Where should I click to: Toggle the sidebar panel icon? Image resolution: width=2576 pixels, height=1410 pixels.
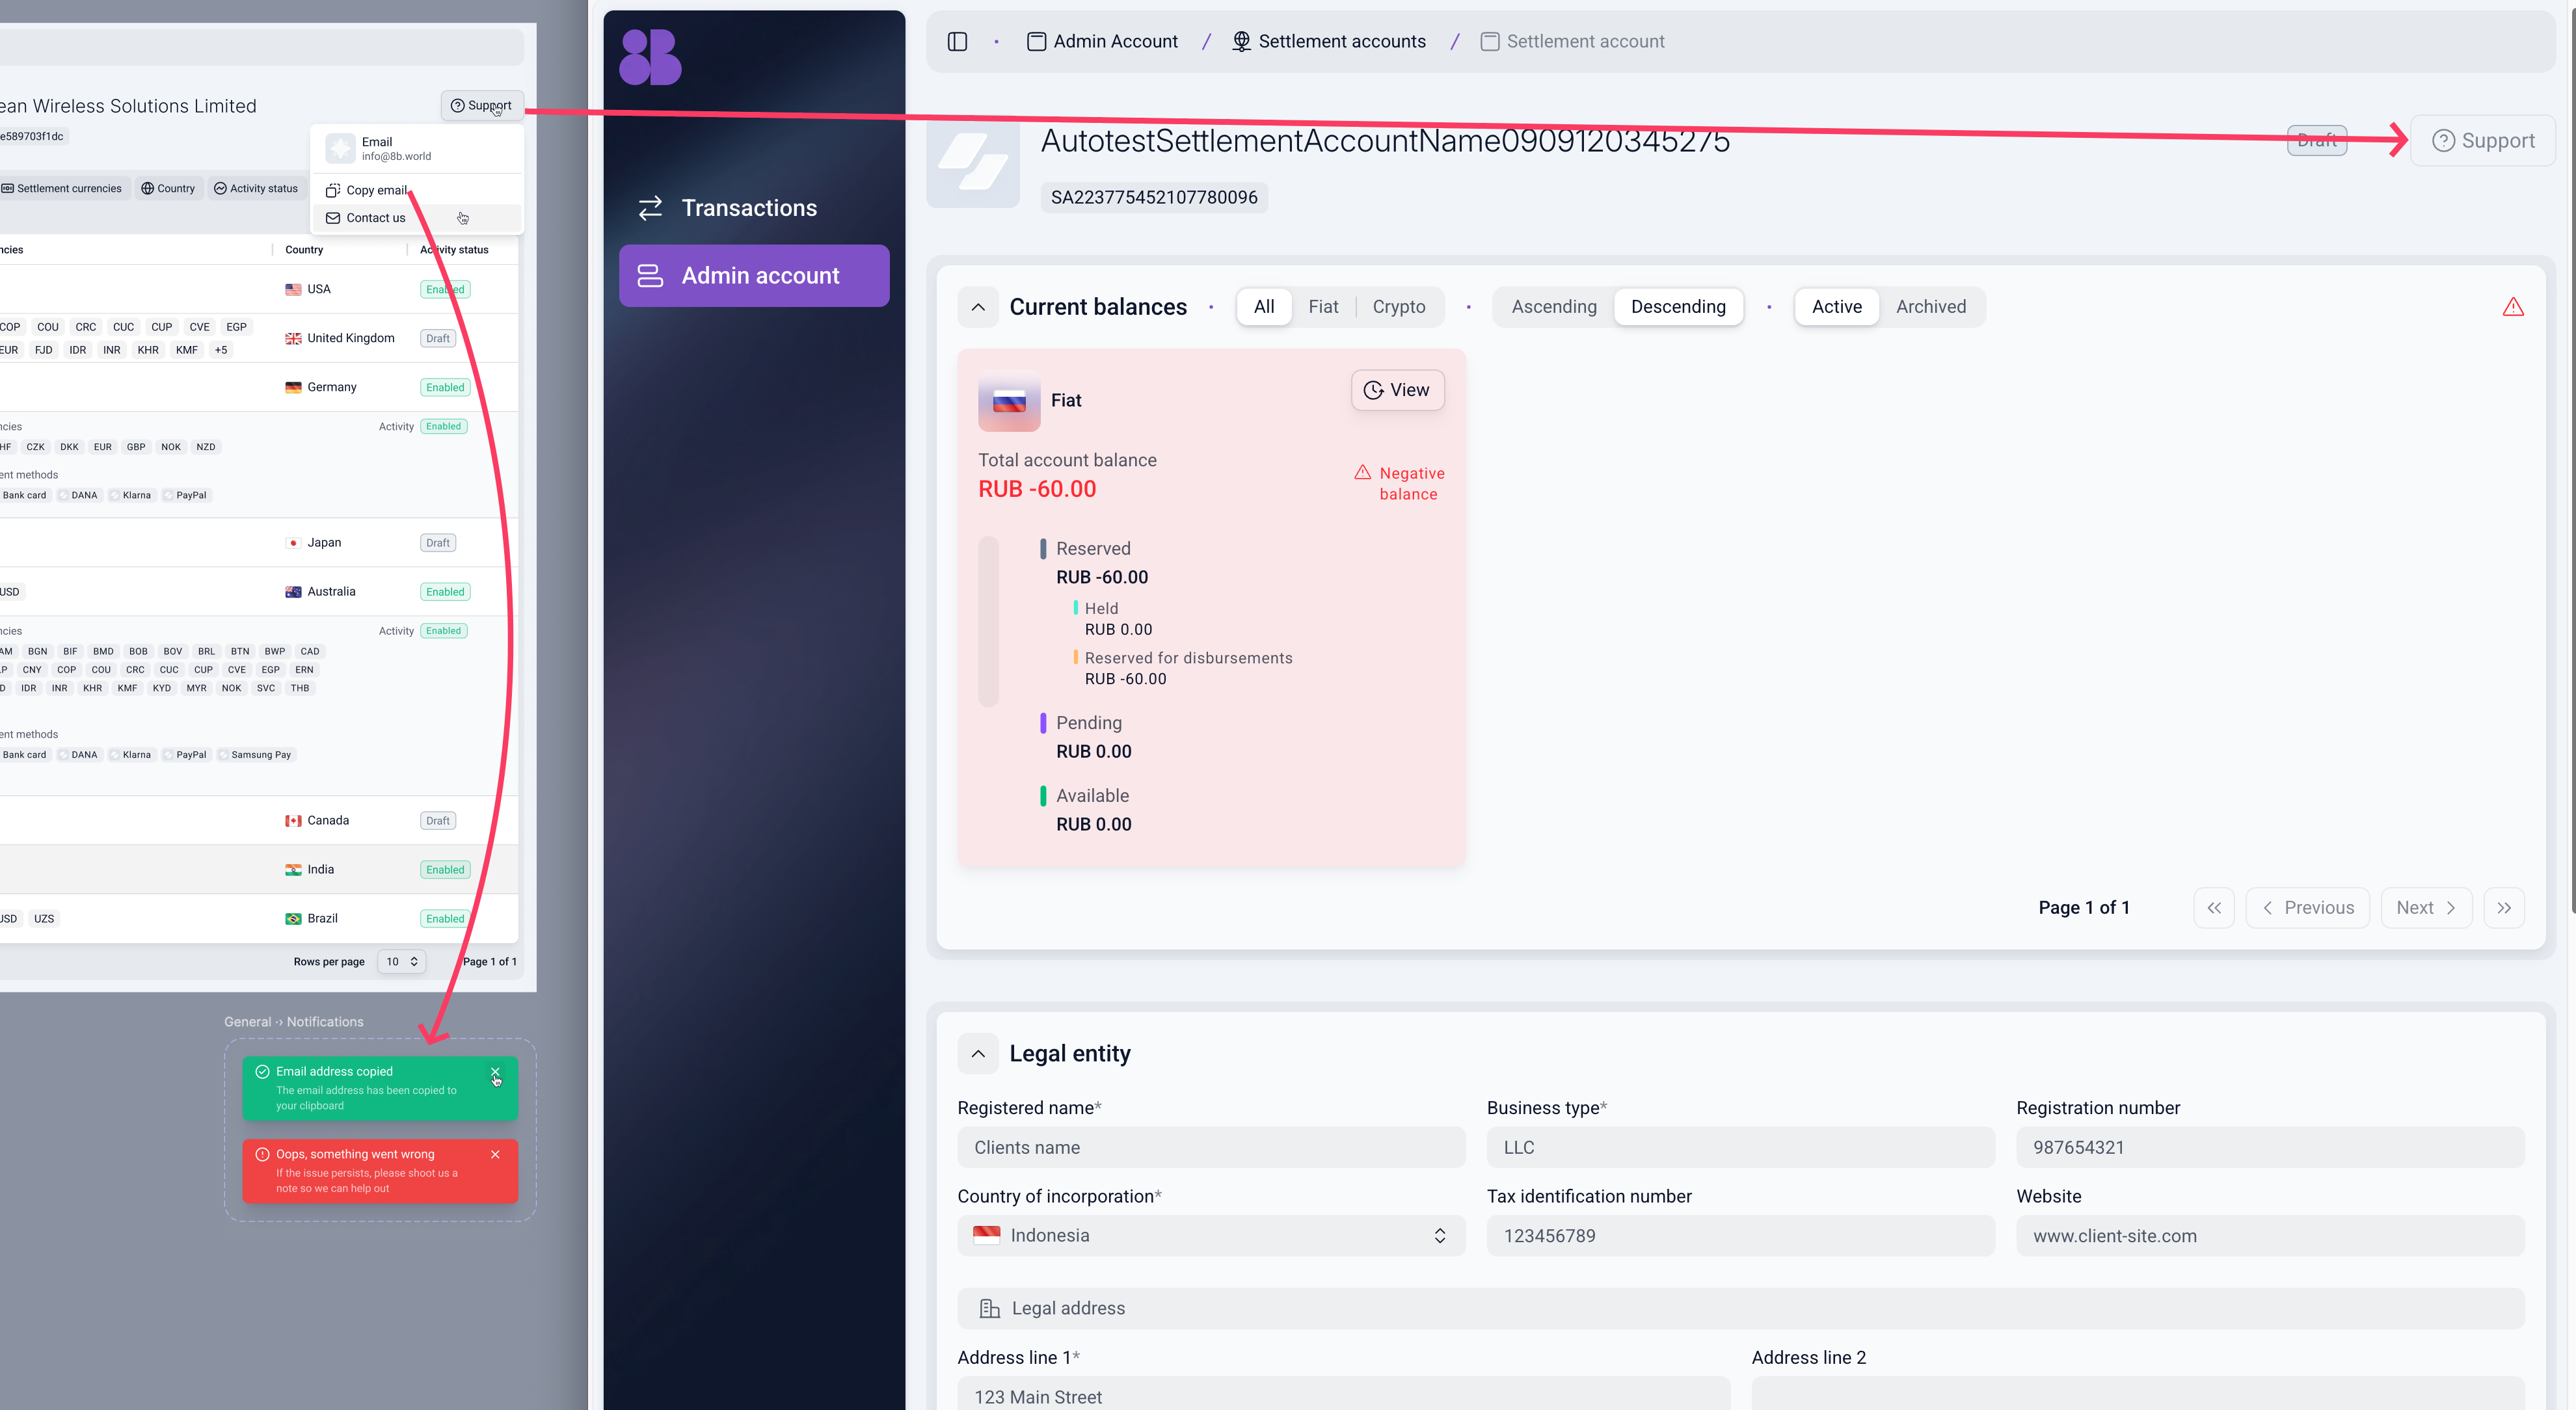point(957,41)
